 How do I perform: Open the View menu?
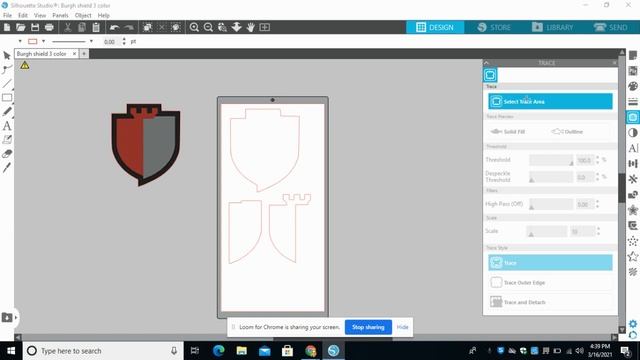point(40,15)
